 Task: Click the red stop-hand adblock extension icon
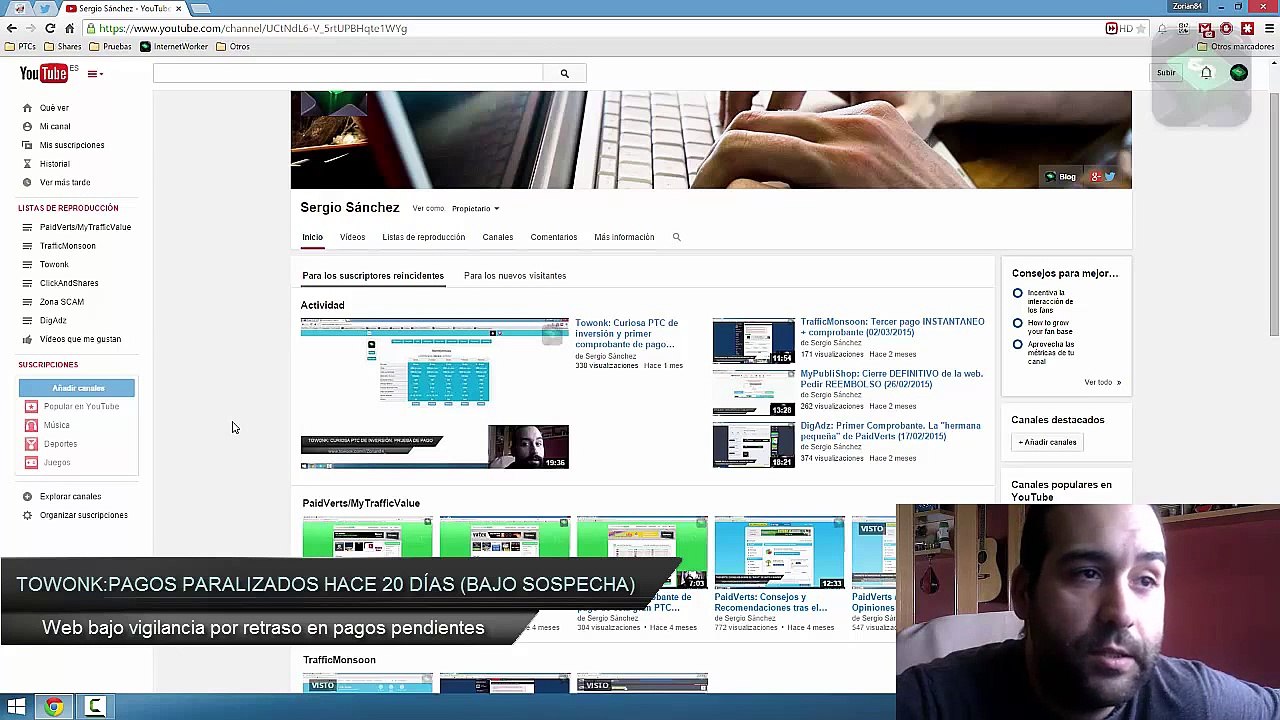(x=1226, y=28)
